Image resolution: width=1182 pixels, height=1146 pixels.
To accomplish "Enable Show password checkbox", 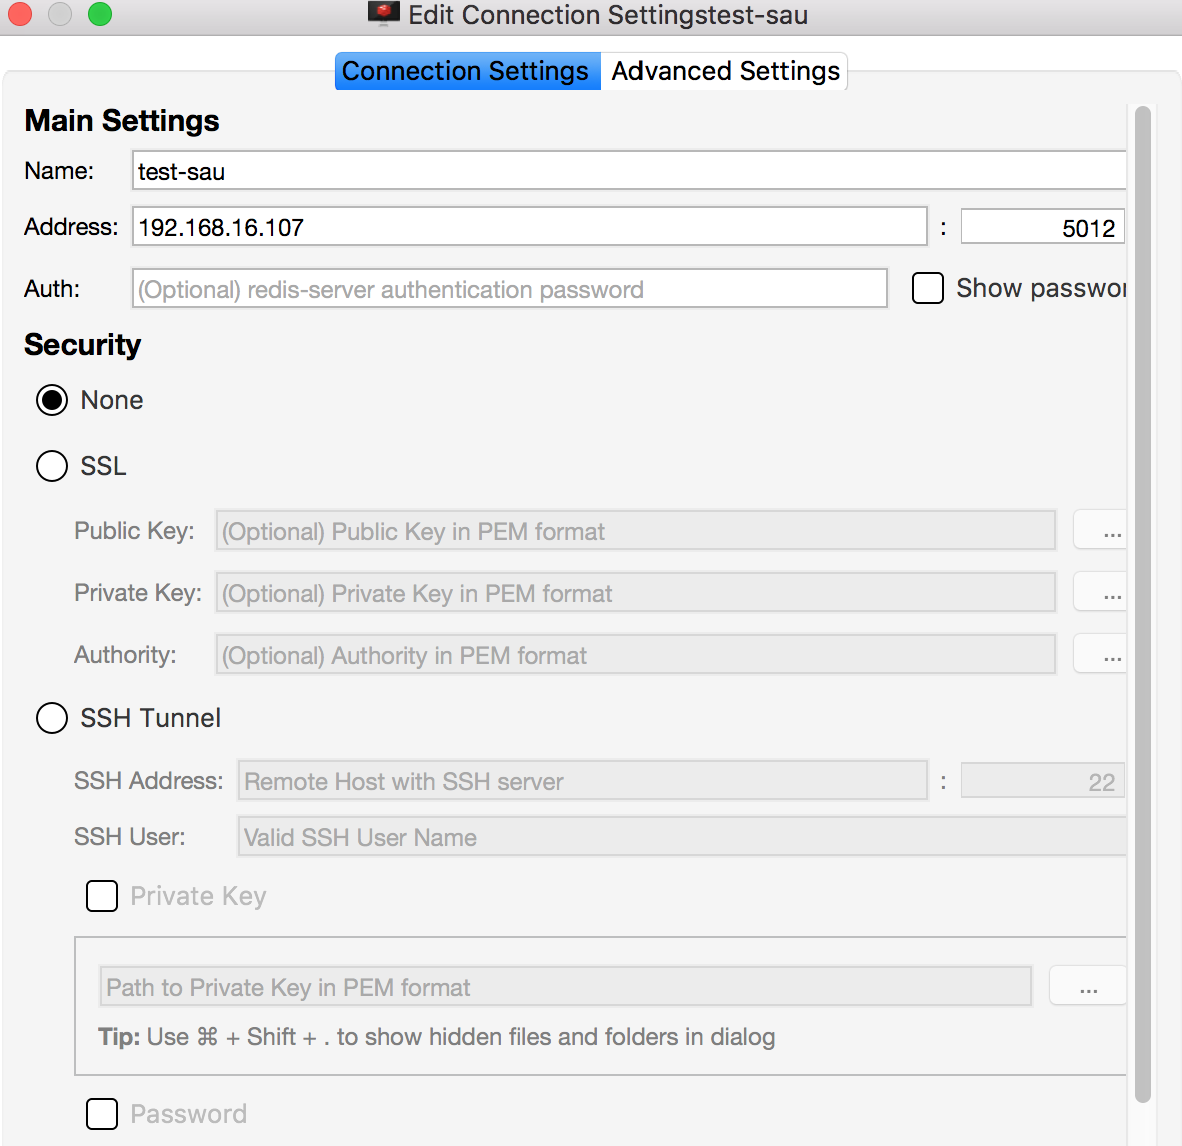I will coord(927,288).
